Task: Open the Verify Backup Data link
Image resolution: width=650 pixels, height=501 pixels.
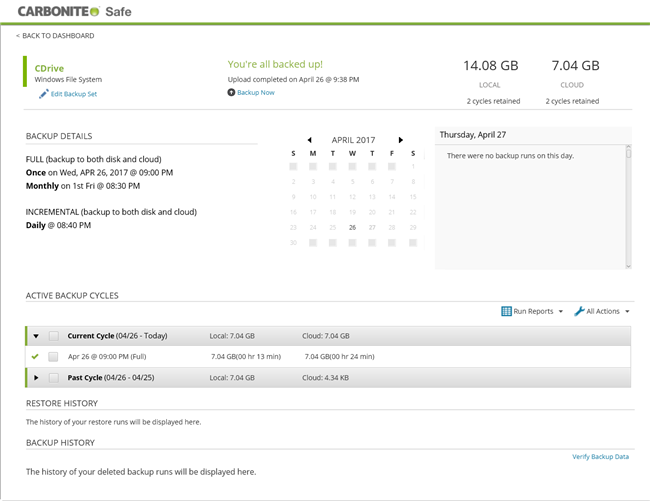Action: tap(600, 456)
